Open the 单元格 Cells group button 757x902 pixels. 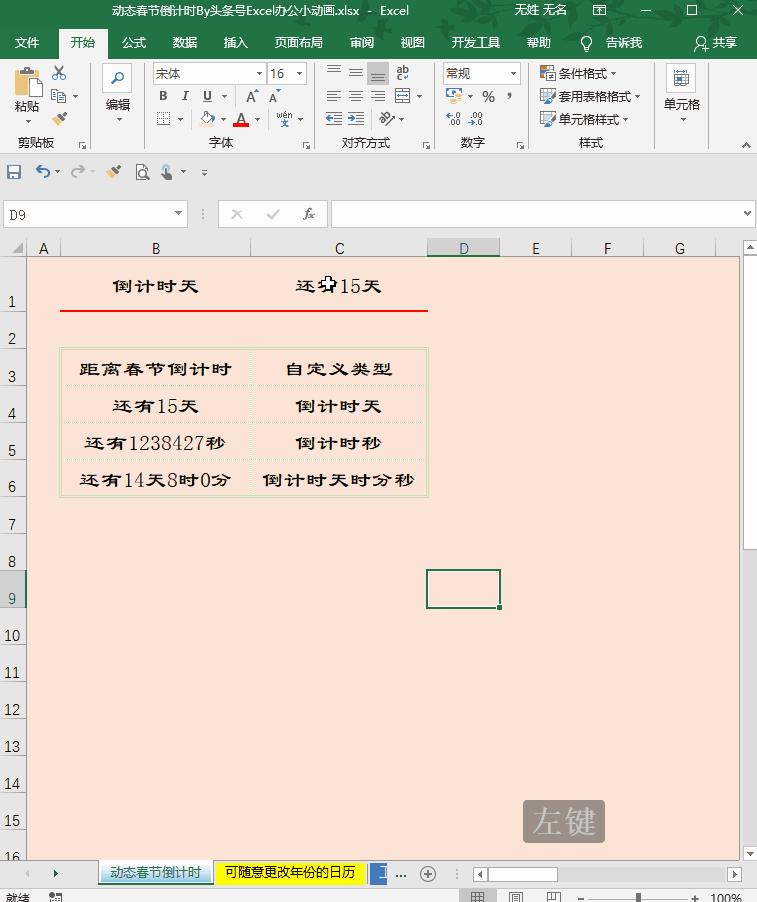click(x=682, y=92)
